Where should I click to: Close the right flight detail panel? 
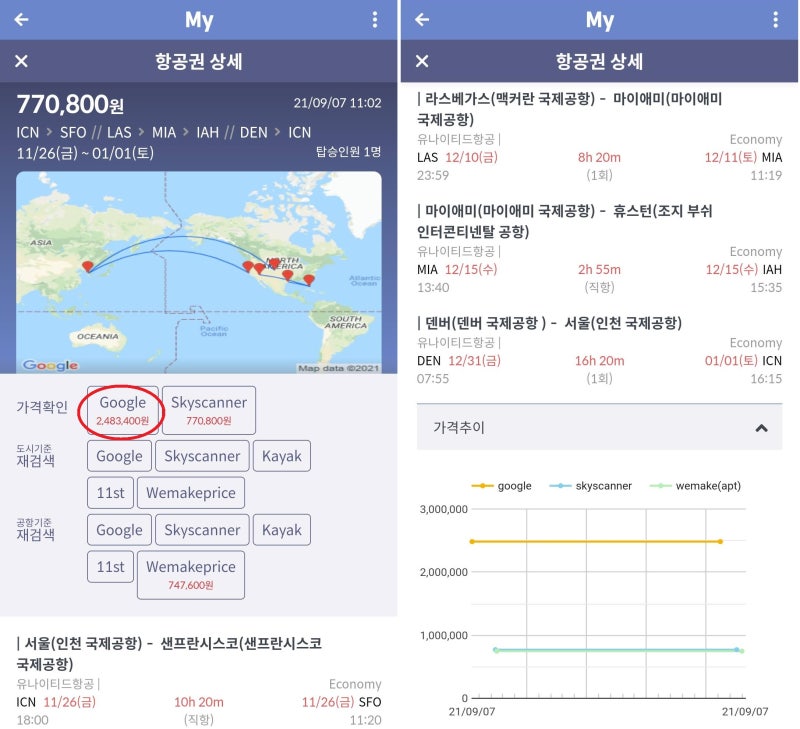(422, 62)
